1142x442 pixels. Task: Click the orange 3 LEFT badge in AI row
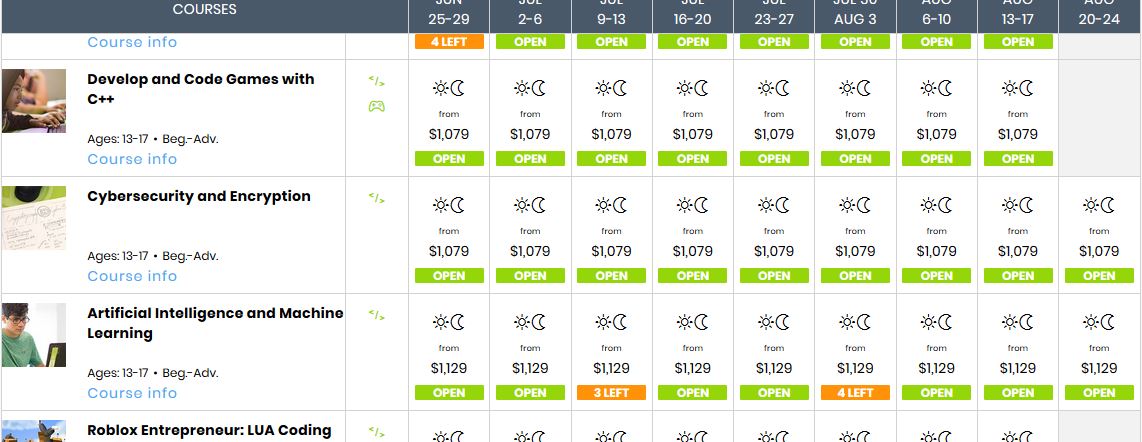click(611, 393)
